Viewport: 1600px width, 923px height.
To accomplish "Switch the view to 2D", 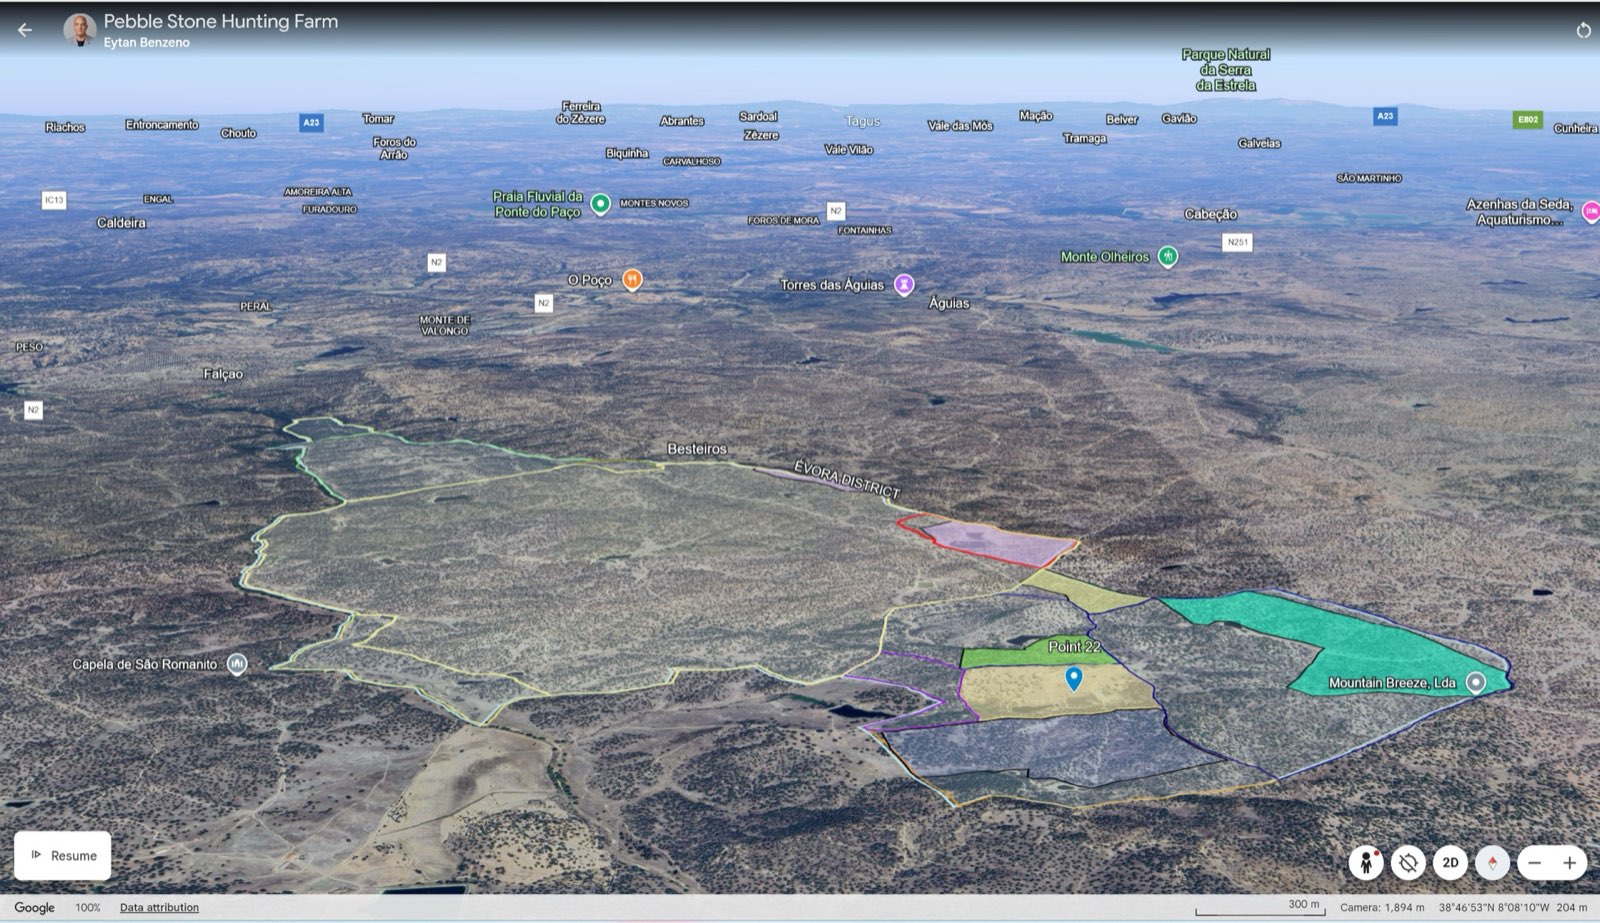I will (x=1450, y=862).
